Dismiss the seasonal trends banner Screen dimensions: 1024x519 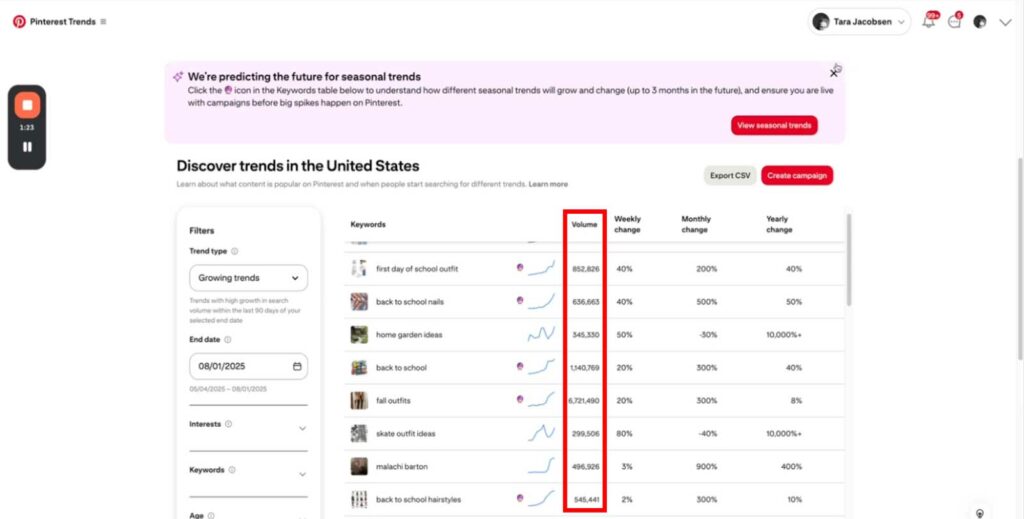click(834, 72)
